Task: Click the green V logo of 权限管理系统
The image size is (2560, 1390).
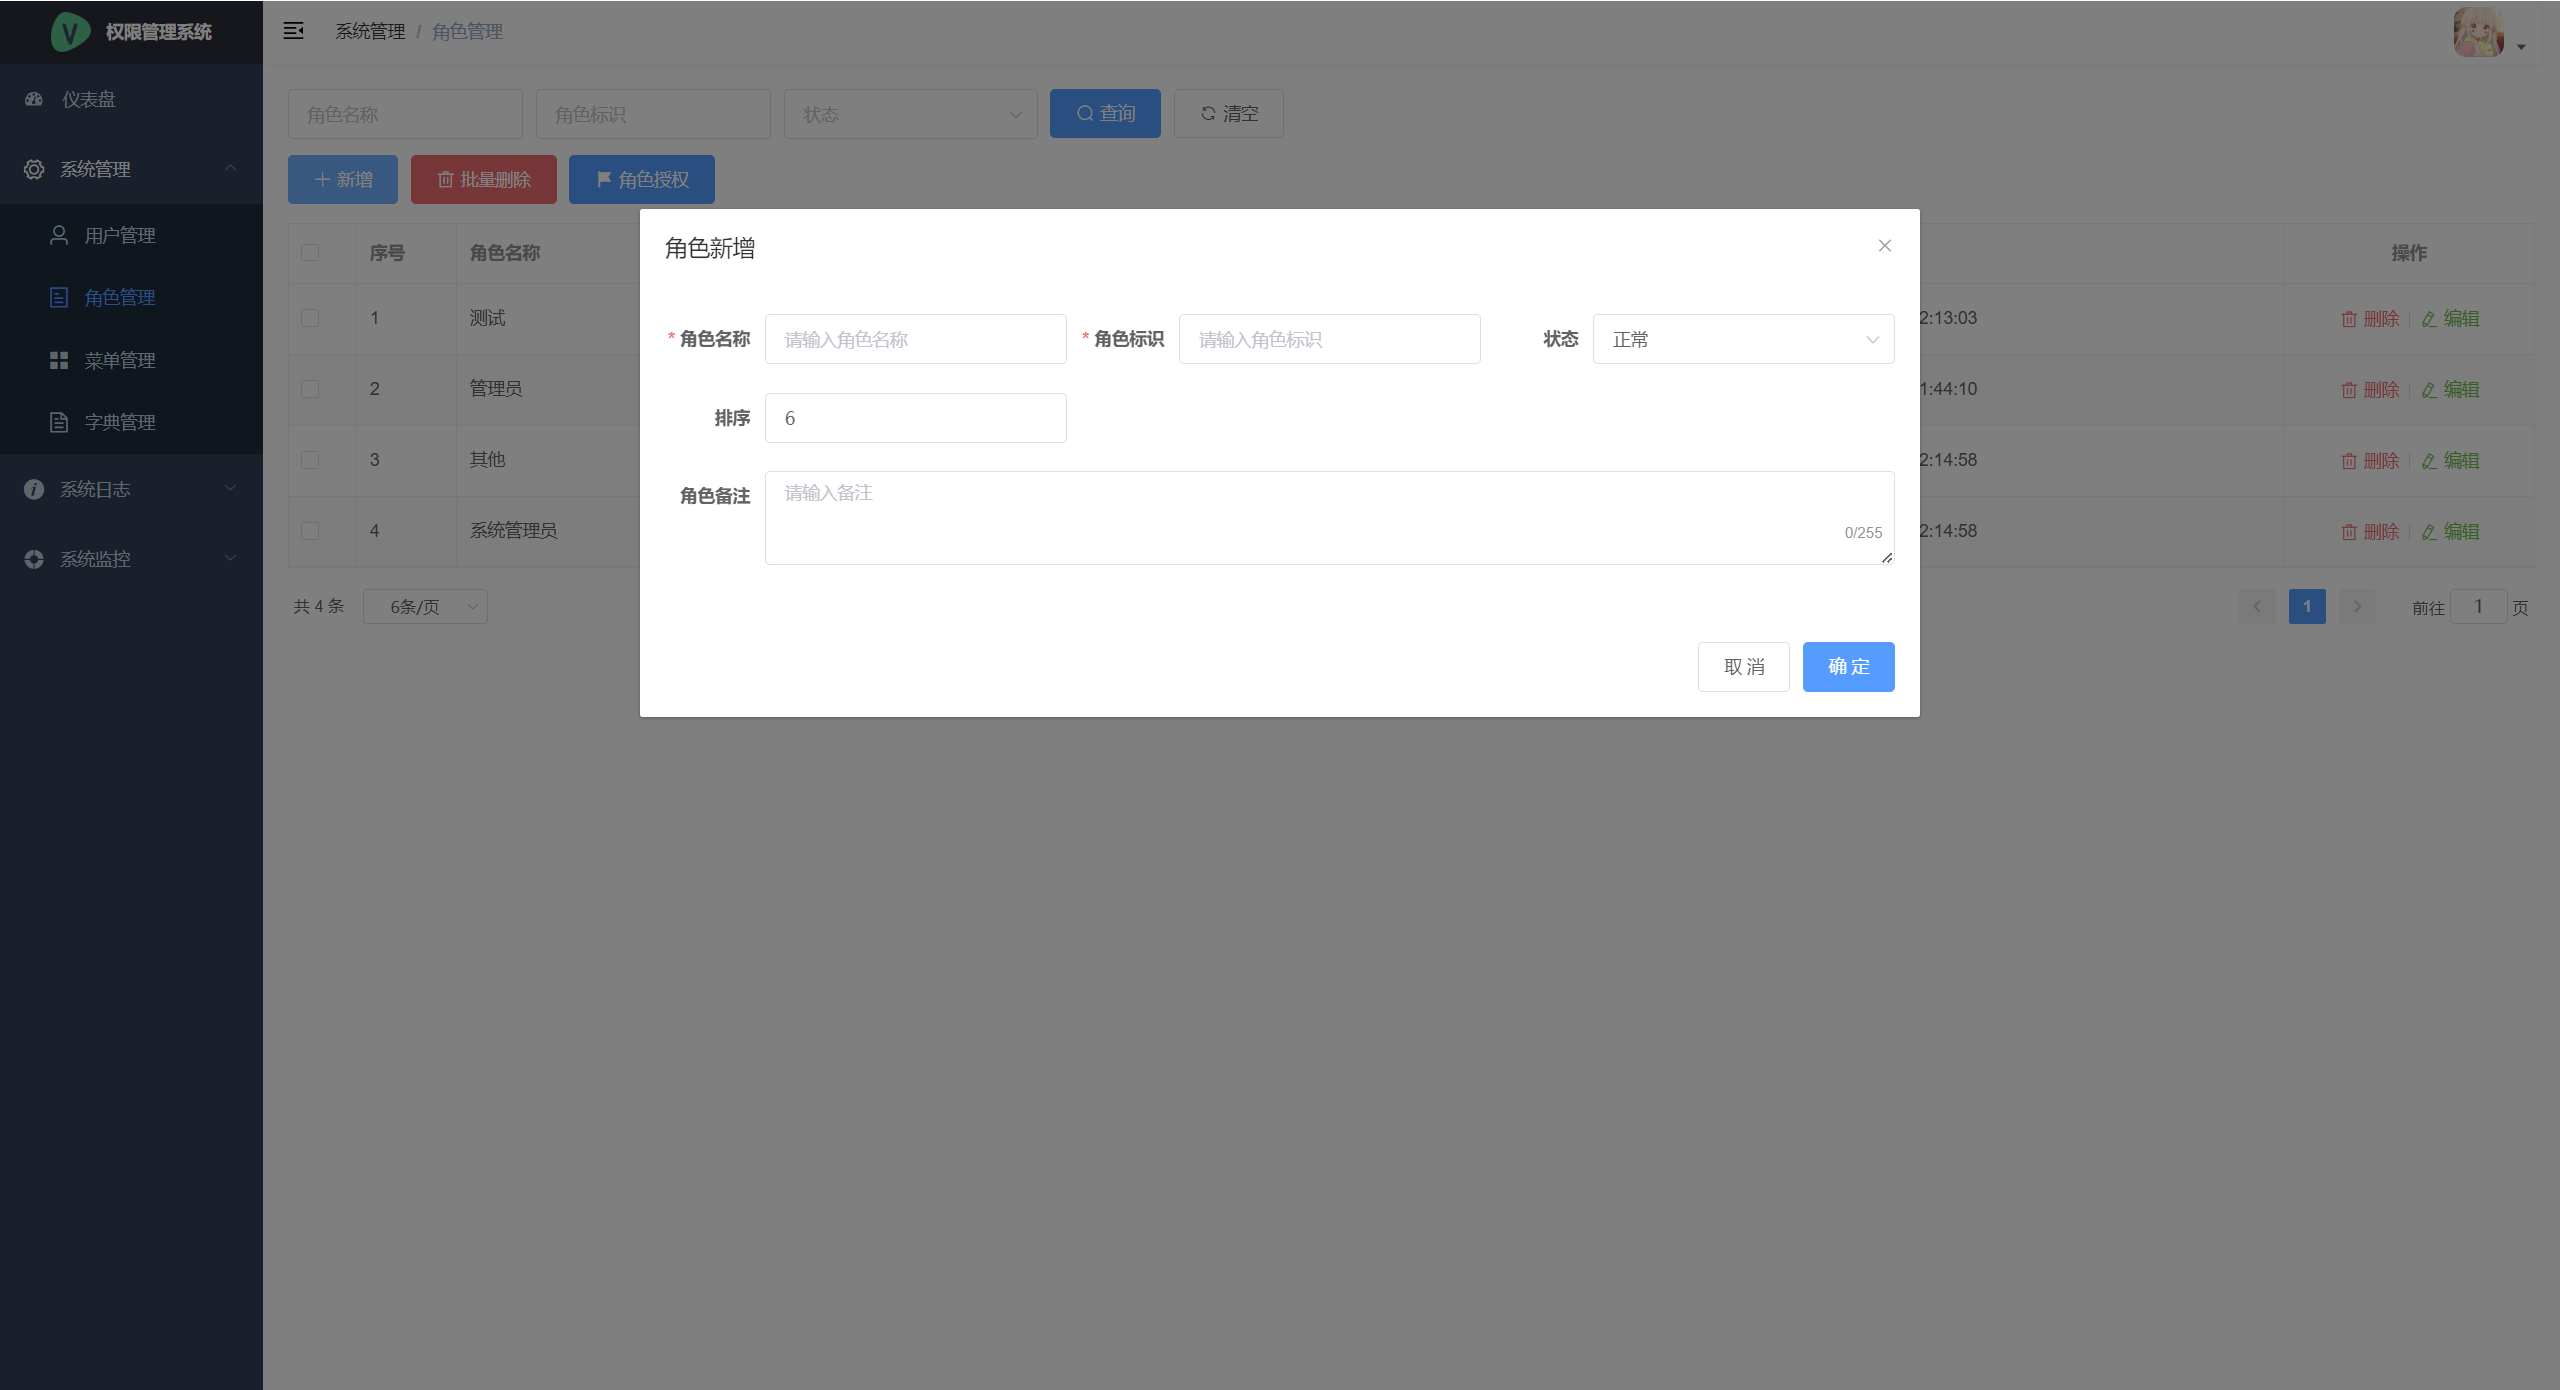Action: [x=70, y=32]
